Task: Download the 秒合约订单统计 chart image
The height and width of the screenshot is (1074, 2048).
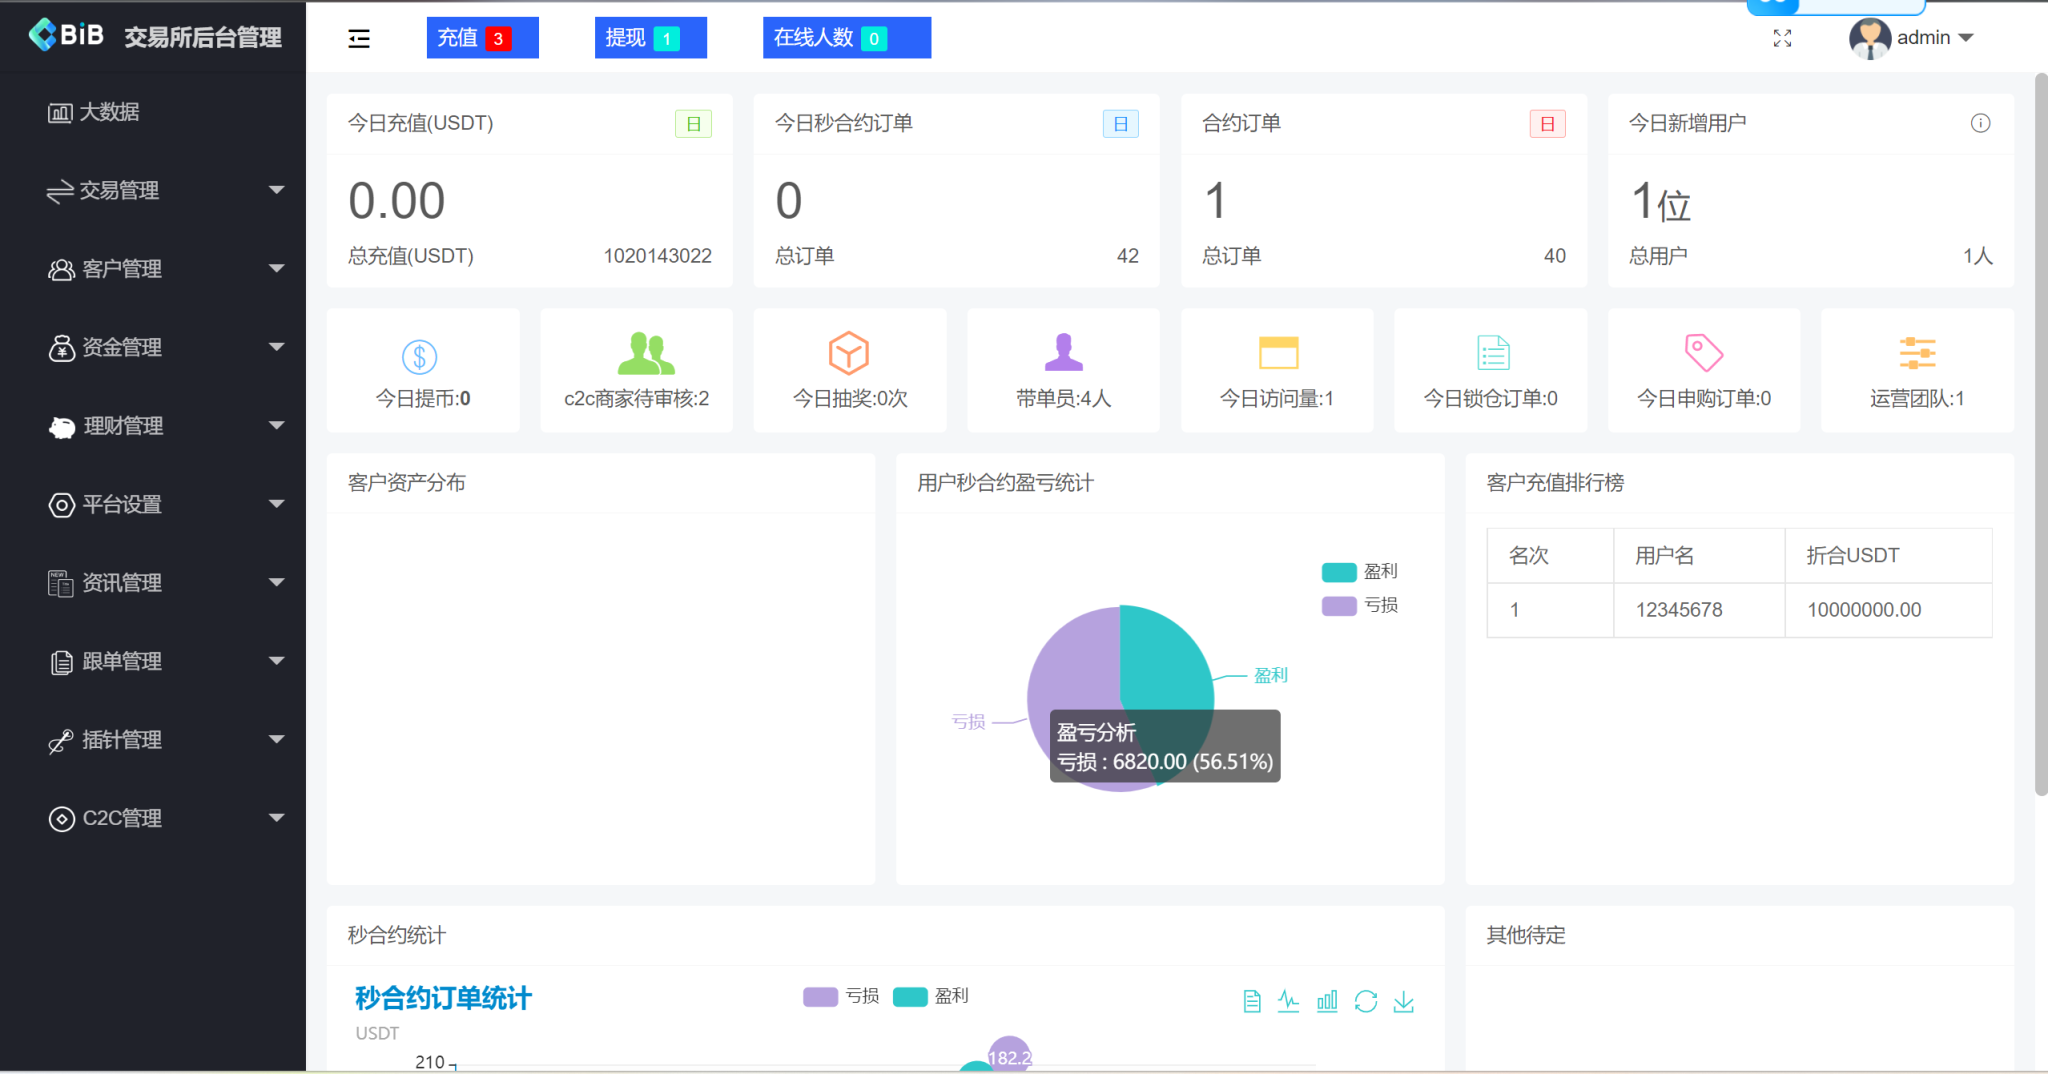Action: pyautogui.click(x=1405, y=1000)
